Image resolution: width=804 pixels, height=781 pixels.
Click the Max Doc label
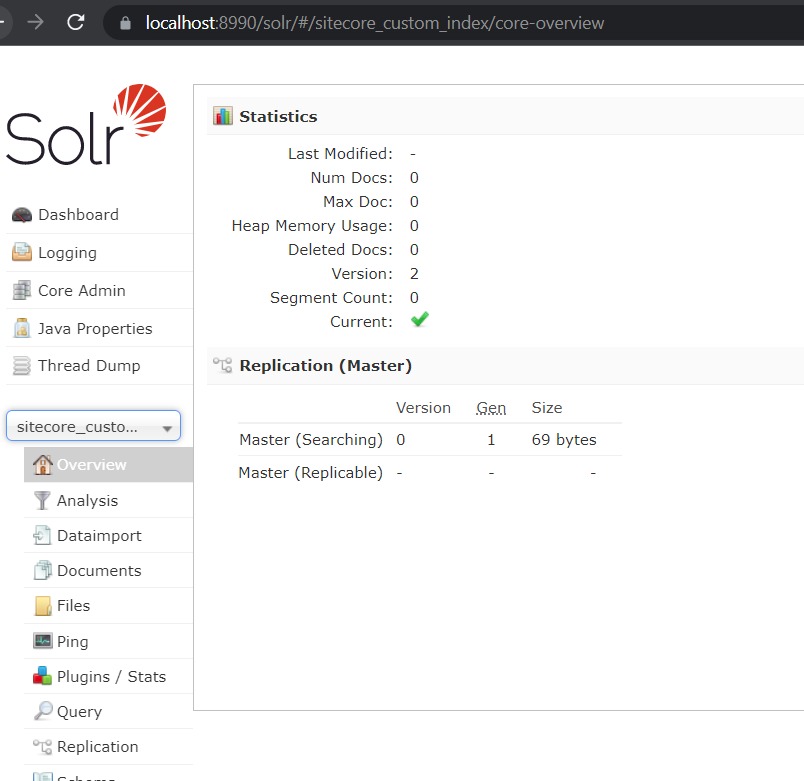click(x=358, y=202)
